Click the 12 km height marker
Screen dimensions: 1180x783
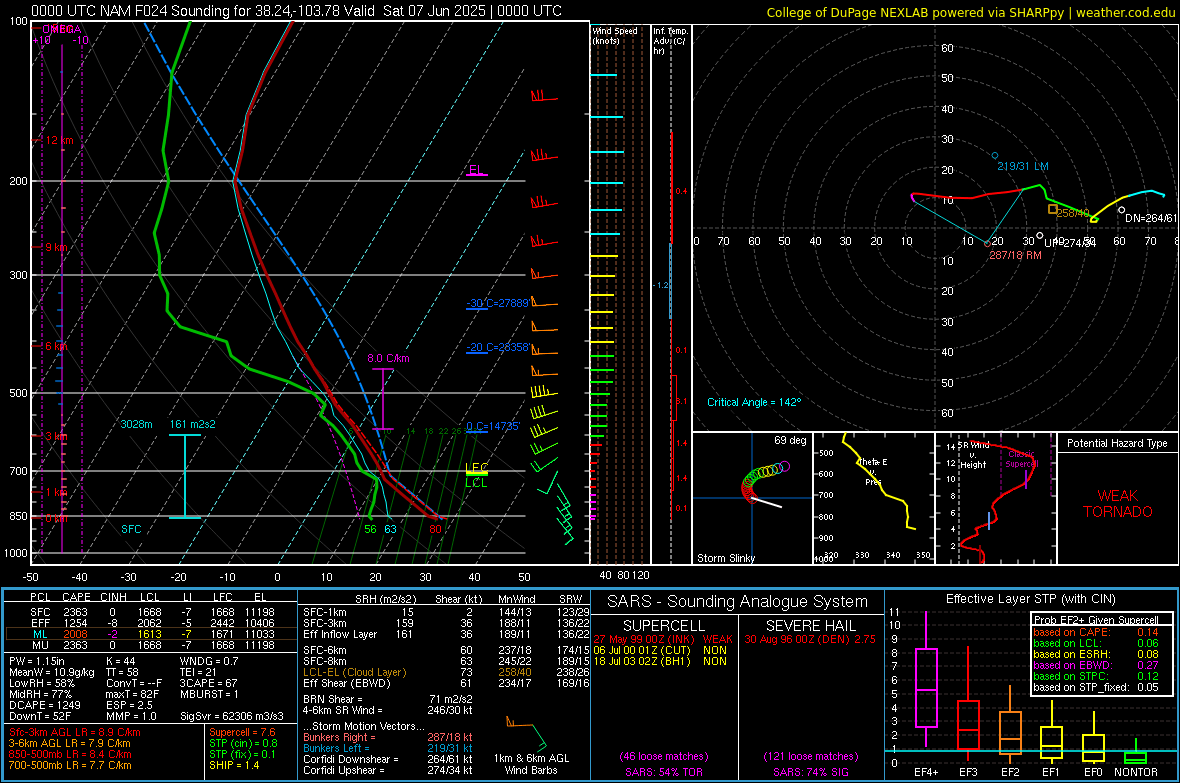tap(59, 140)
